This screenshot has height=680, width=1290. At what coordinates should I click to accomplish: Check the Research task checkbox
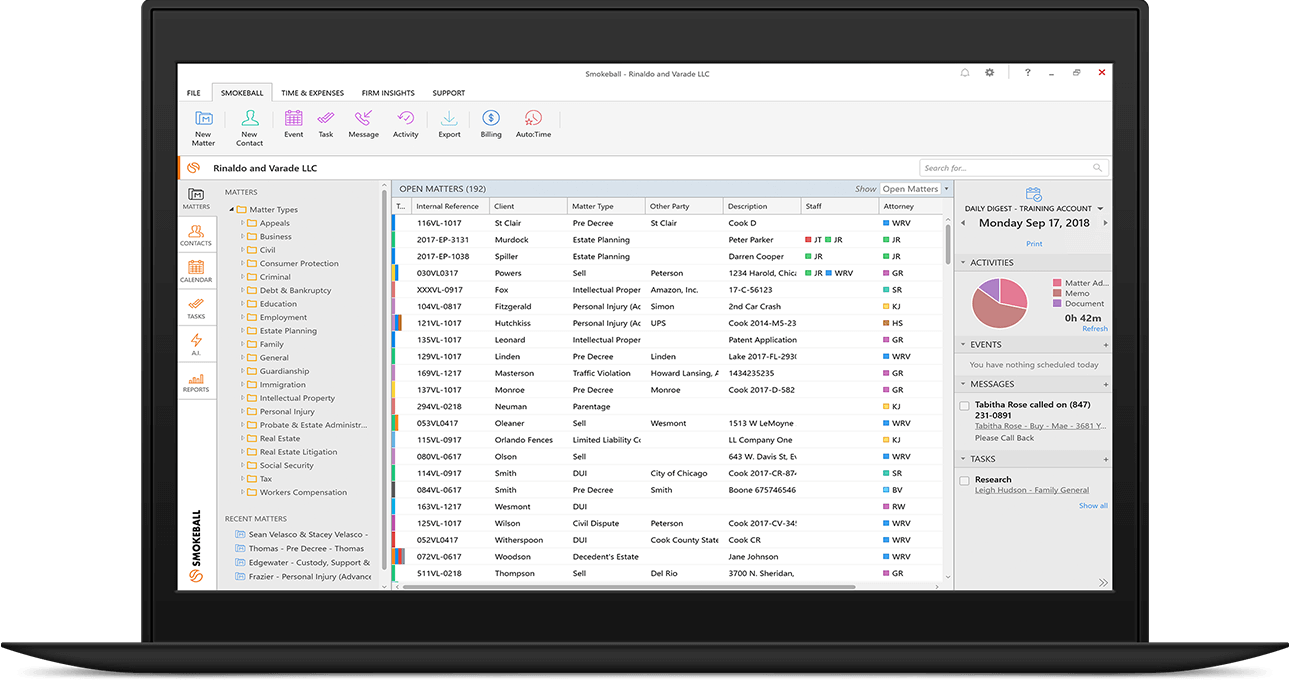coord(965,481)
